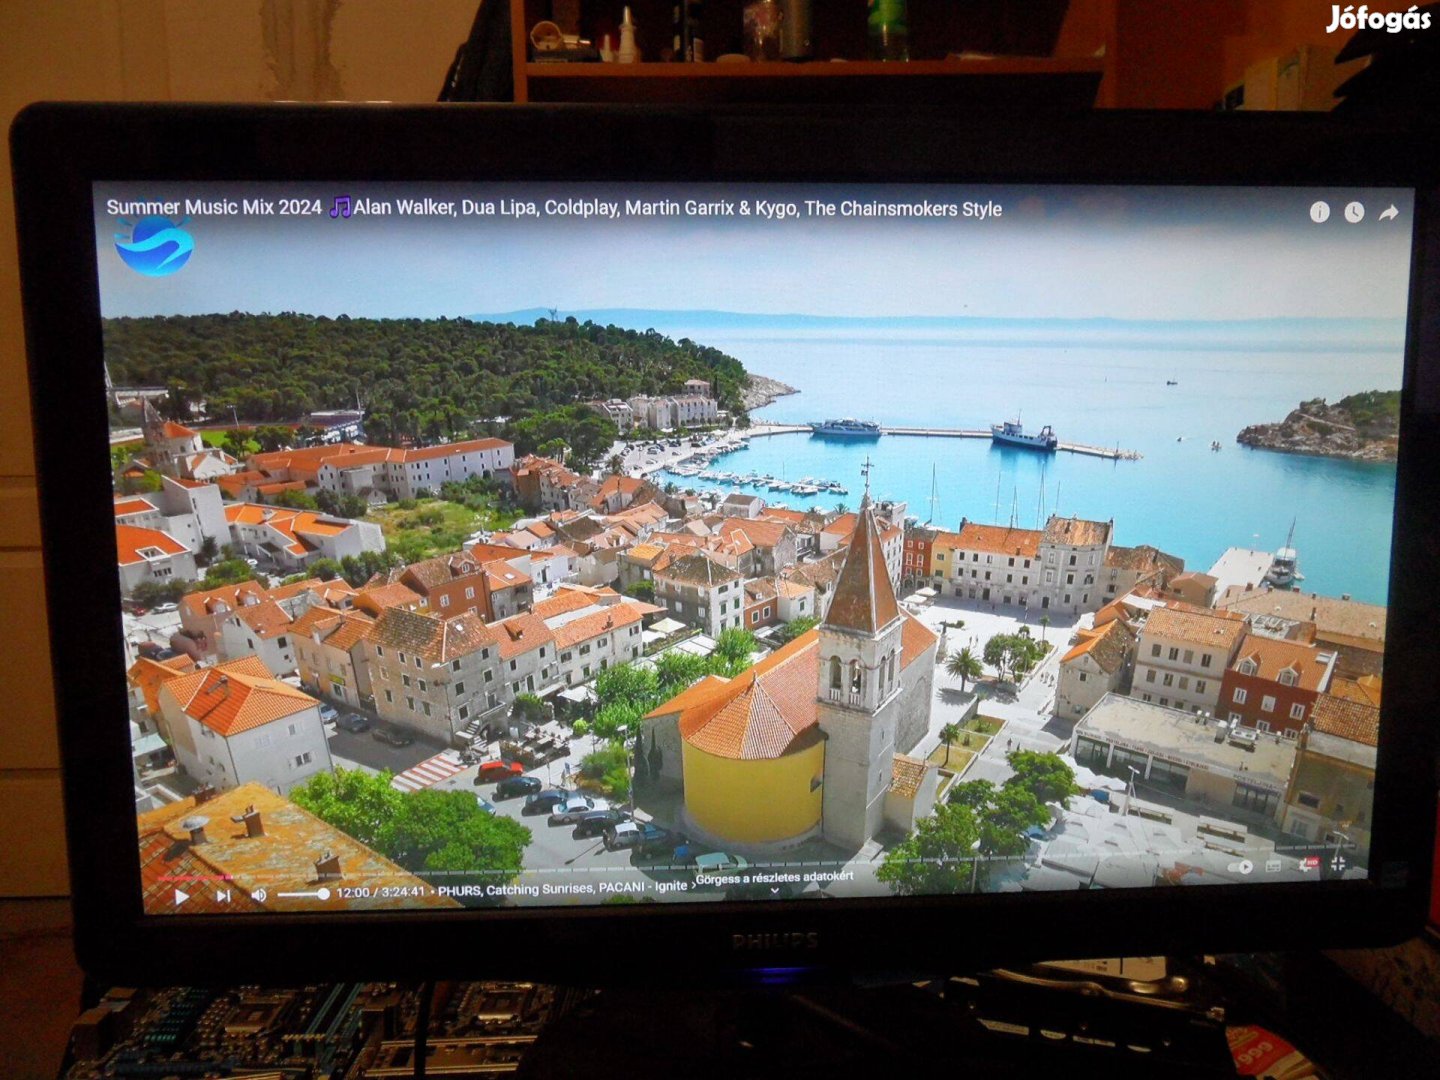Mute the video with the speaker icon
This screenshot has width=1440, height=1080.
tap(259, 895)
